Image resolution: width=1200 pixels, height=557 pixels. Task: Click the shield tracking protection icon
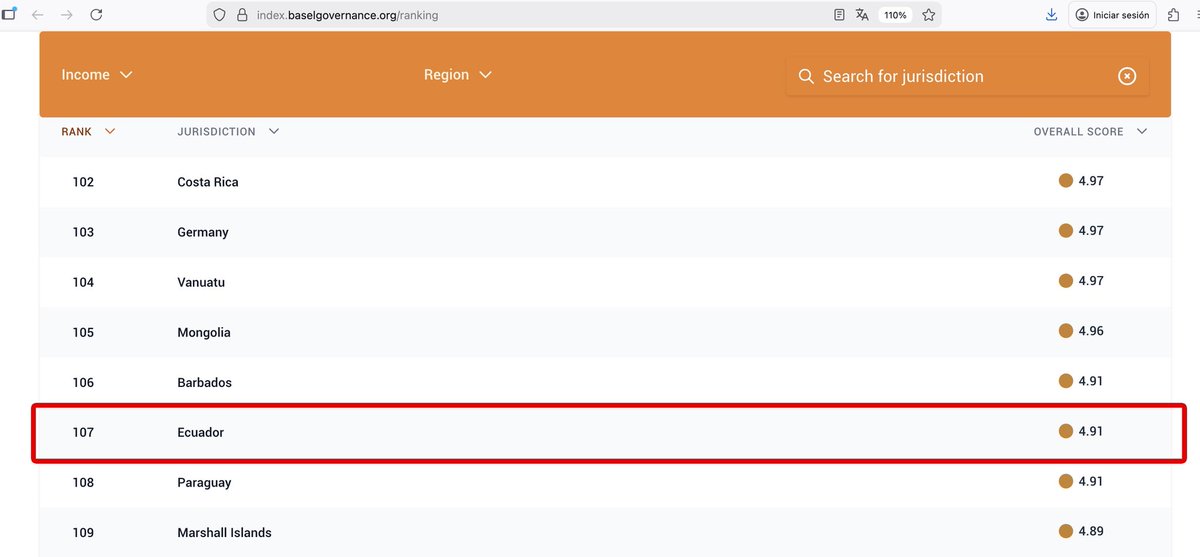[221, 15]
